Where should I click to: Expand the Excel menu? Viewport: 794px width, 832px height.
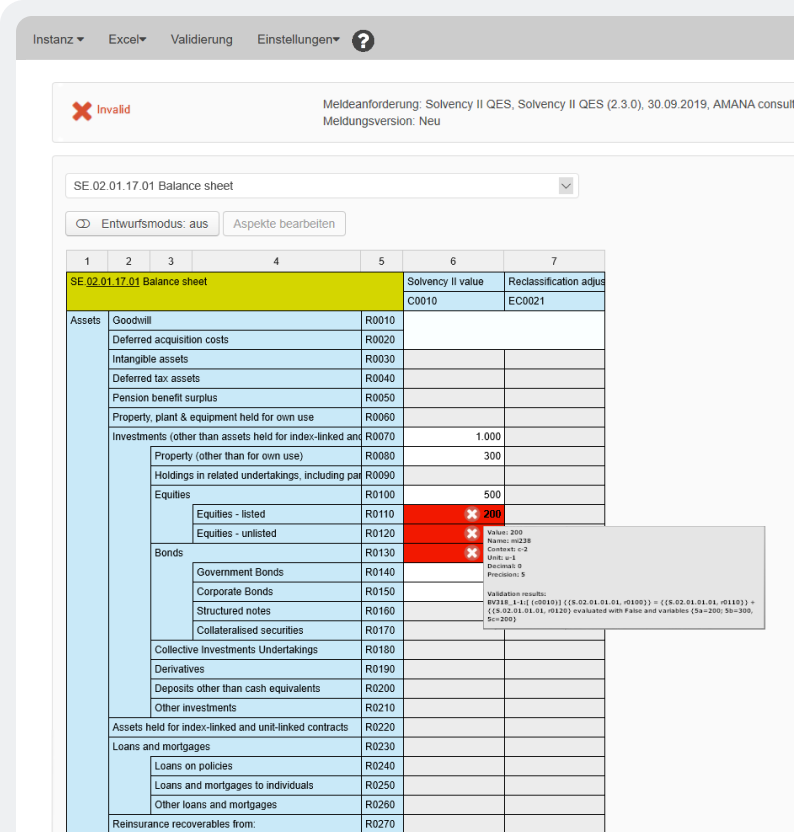[127, 40]
